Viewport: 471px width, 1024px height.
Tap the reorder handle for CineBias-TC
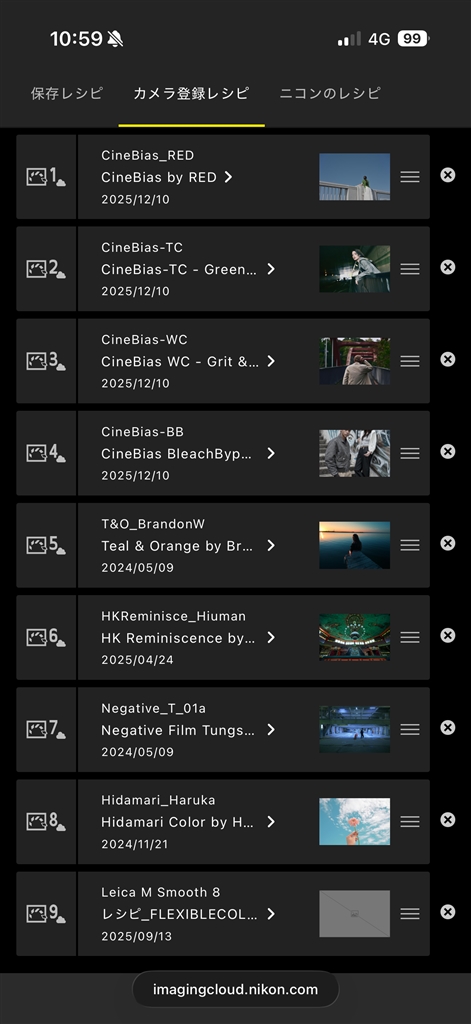click(x=410, y=269)
